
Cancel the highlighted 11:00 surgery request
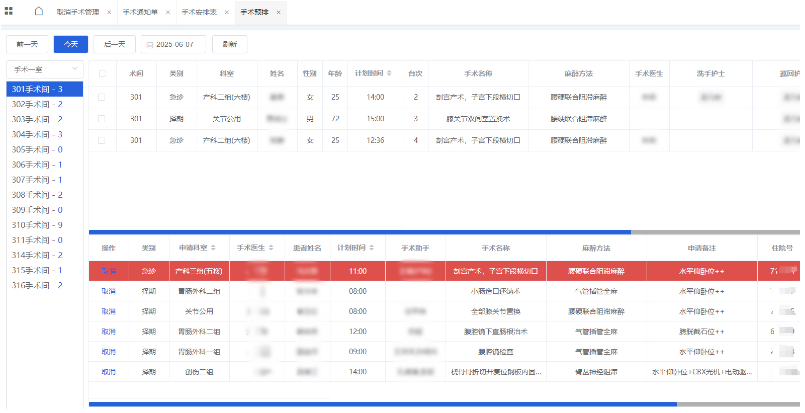(x=108, y=271)
